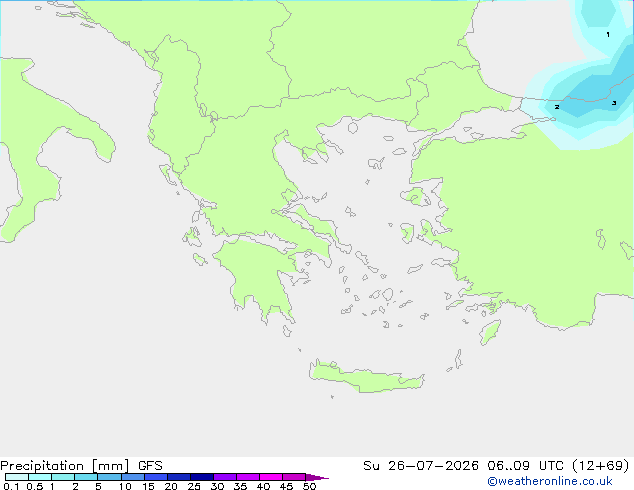Click the forecast date 'Su 26-07-2026 06..09 UTC (12+69)'
This screenshot has width=634, height=490.
click(496, 466)
